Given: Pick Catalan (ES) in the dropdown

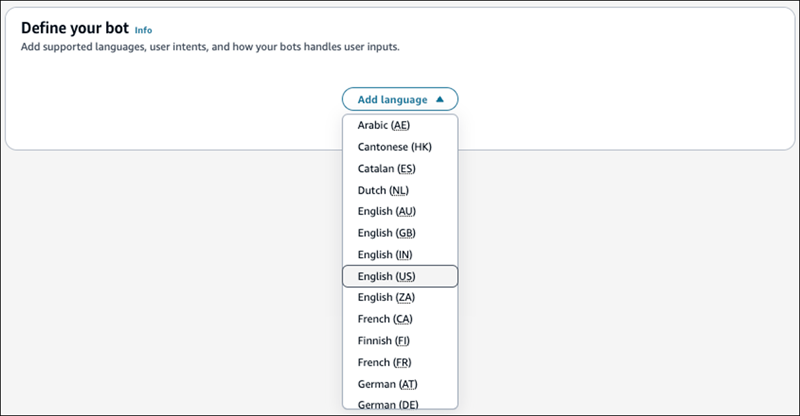Looking at the screenshot, I should [384, 168].
